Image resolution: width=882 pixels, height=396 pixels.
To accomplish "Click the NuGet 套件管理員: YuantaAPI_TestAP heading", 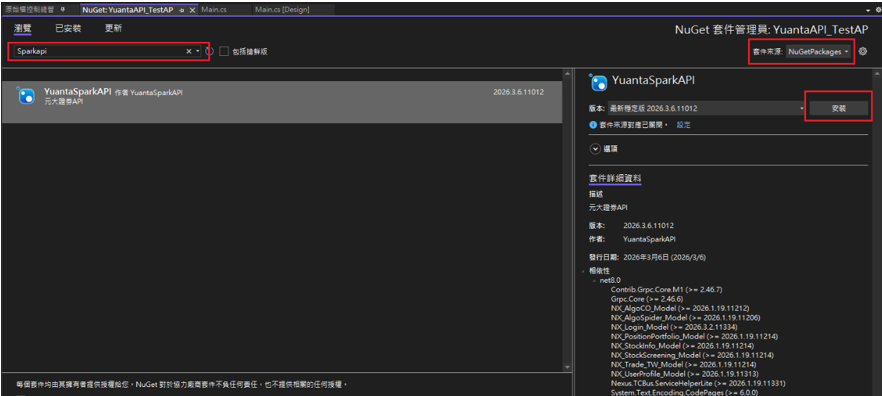I will tap(771, 30).
